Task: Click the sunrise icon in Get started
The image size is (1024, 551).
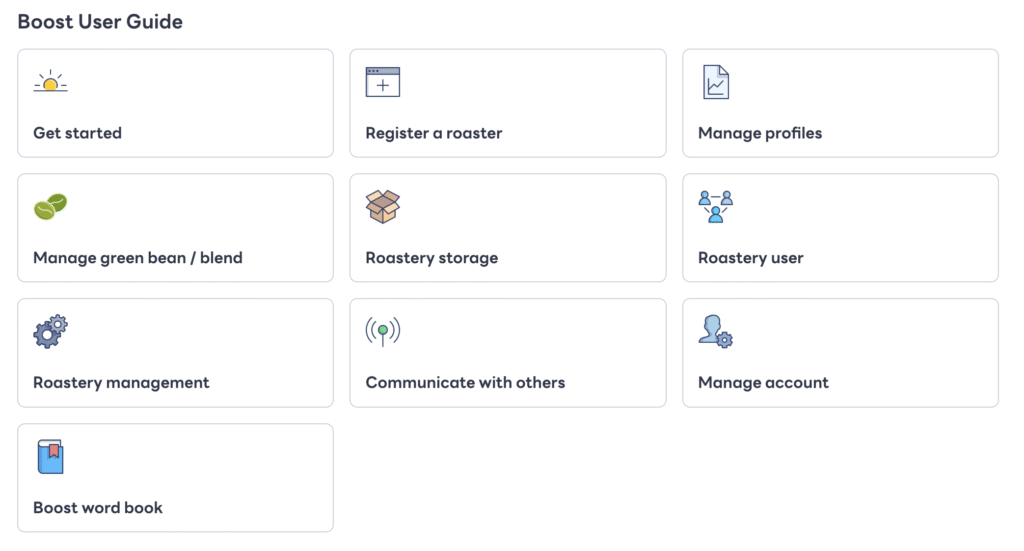Action: [x=50, y=82]
